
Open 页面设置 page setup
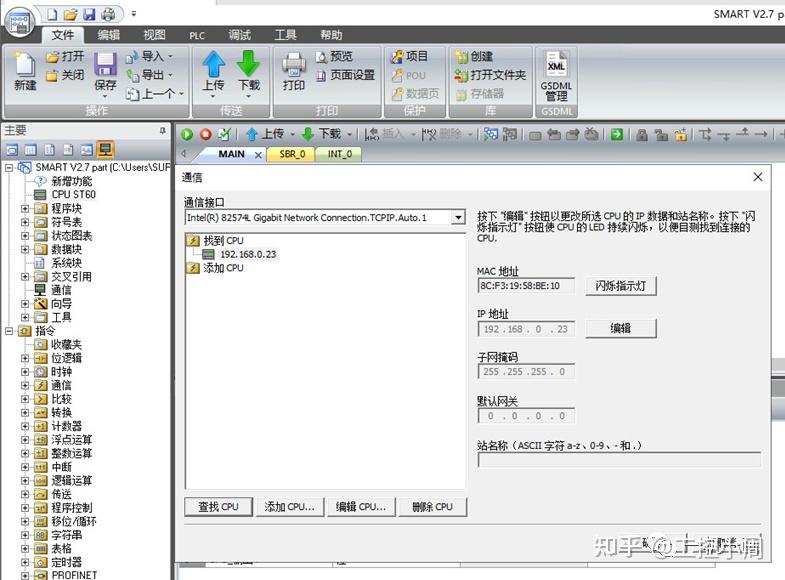click(x=345, y=75)
